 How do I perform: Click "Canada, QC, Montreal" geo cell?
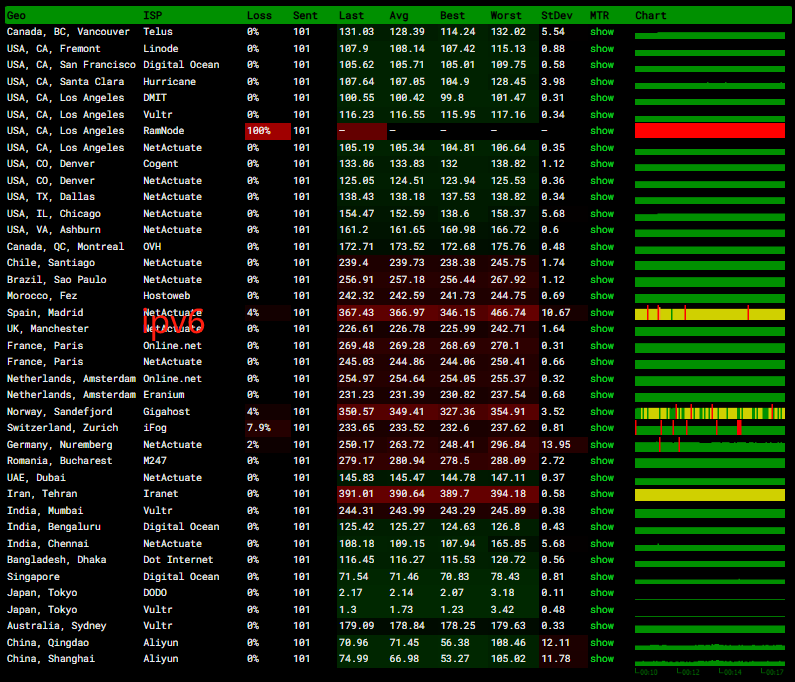[x=65, y=246]
